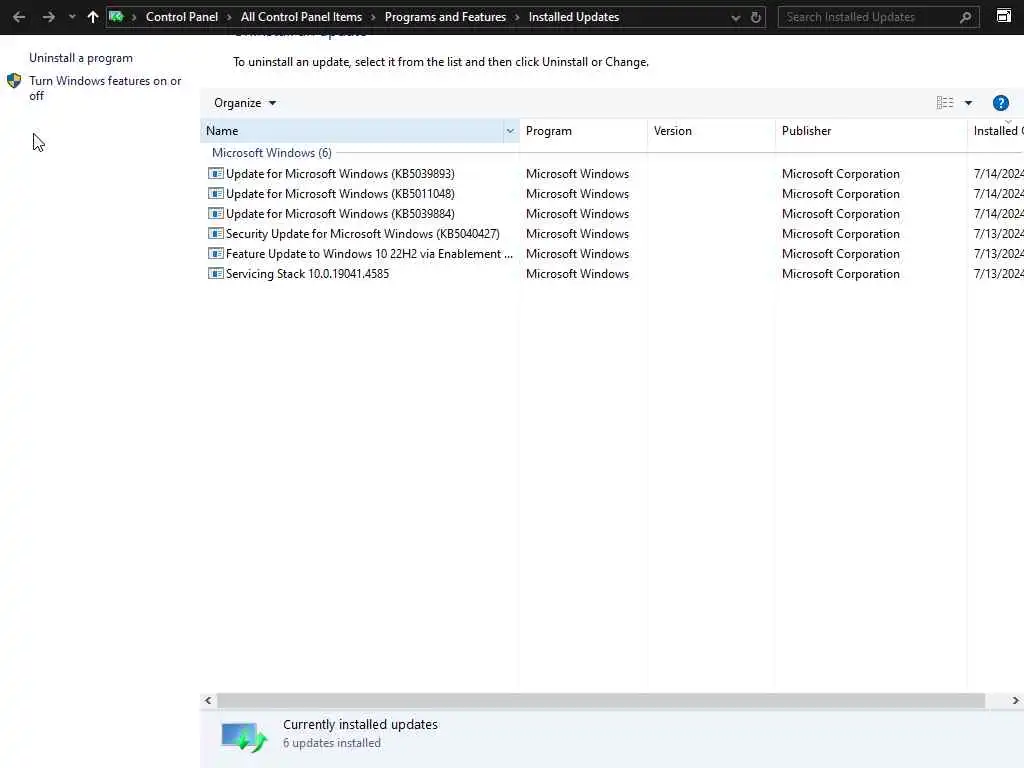Open Turn Windows features on or off
This screenshot has height=768, width=1024.
(x=104, y=88)
